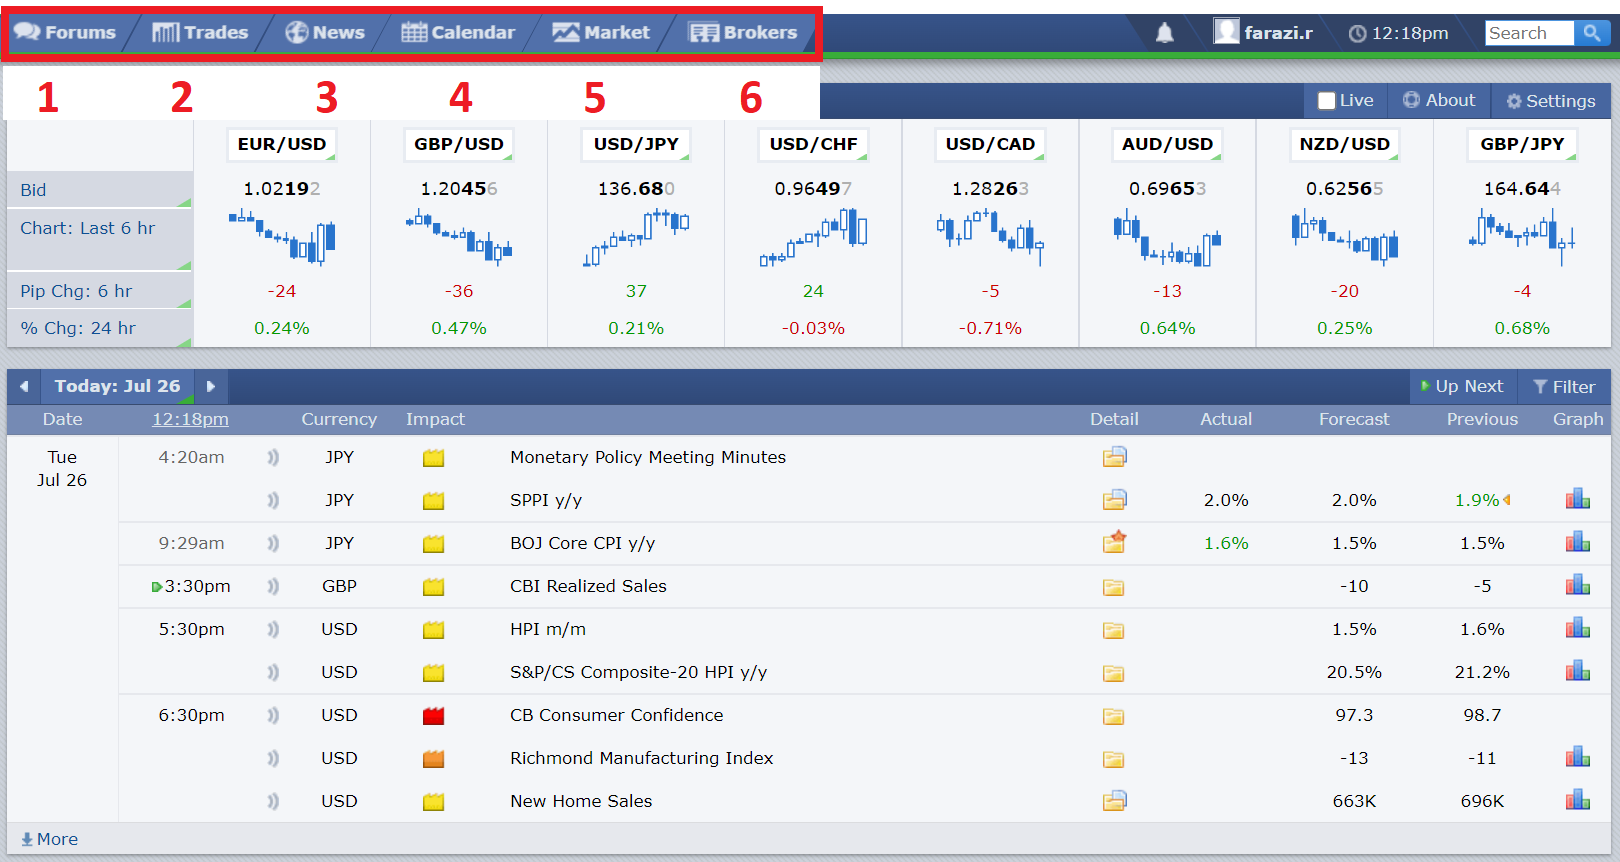Open detail folder for BOJ Core CPI
This screenshot has height=862, width=1620.
pyautogui.click(x=1114, y=543)
